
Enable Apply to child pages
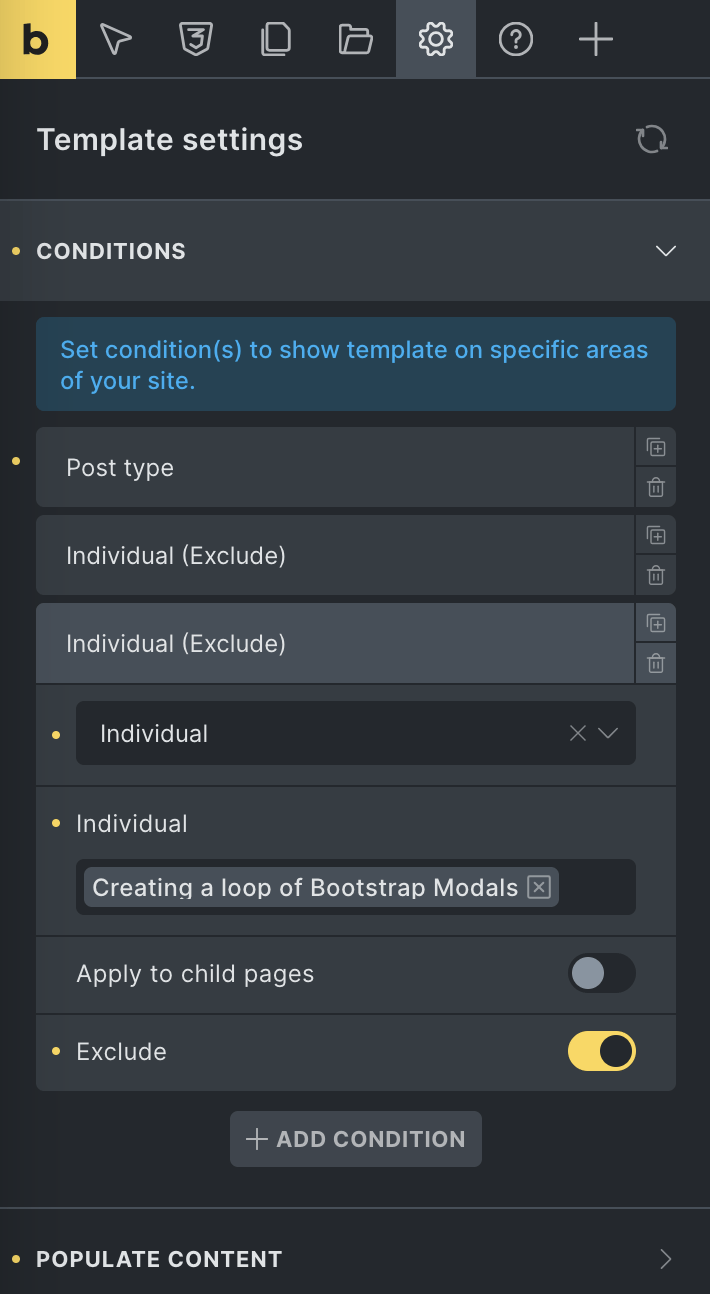[602, 973]
